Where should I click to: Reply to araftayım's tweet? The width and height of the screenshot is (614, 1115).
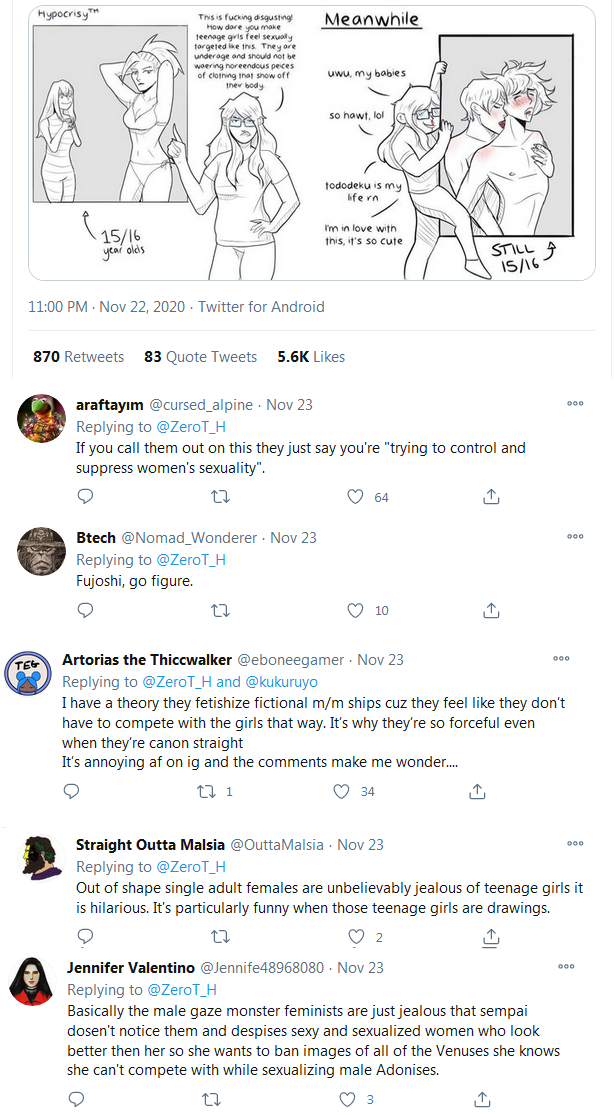point(85,497)
